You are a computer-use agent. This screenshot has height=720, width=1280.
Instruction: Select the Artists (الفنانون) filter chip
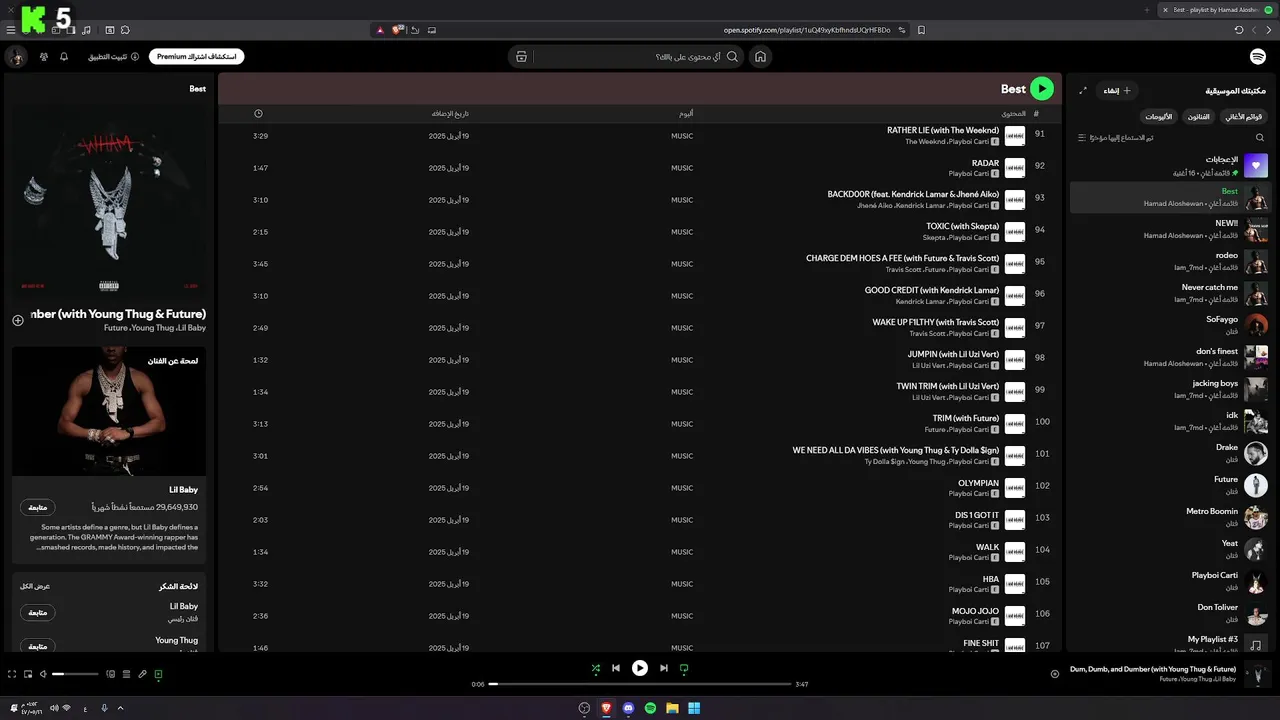tap(1198, 117)
